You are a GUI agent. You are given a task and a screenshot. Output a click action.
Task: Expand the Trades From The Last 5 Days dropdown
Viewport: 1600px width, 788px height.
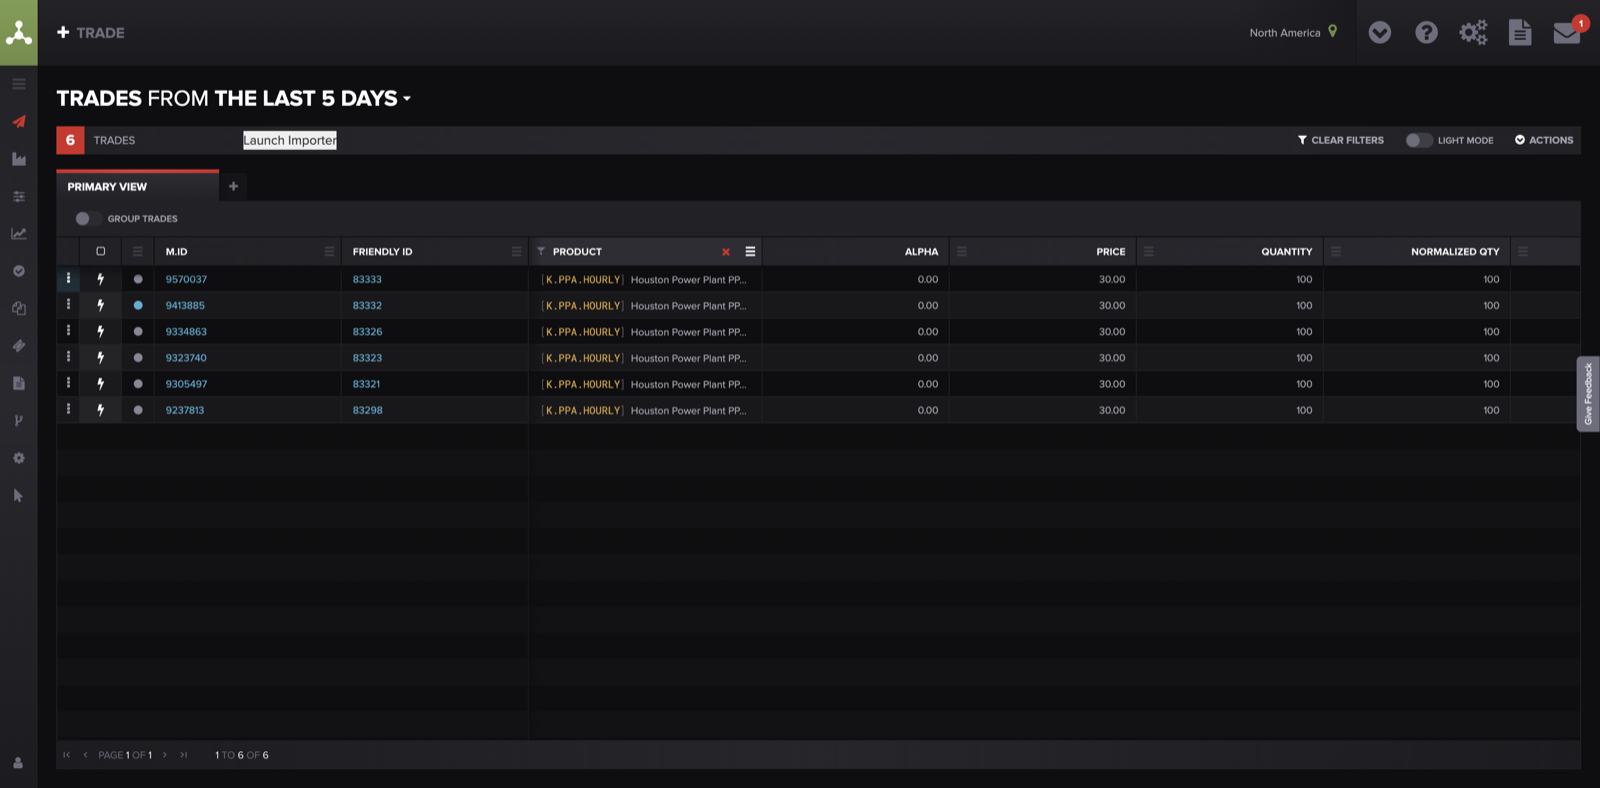click(x=407, y=99)
